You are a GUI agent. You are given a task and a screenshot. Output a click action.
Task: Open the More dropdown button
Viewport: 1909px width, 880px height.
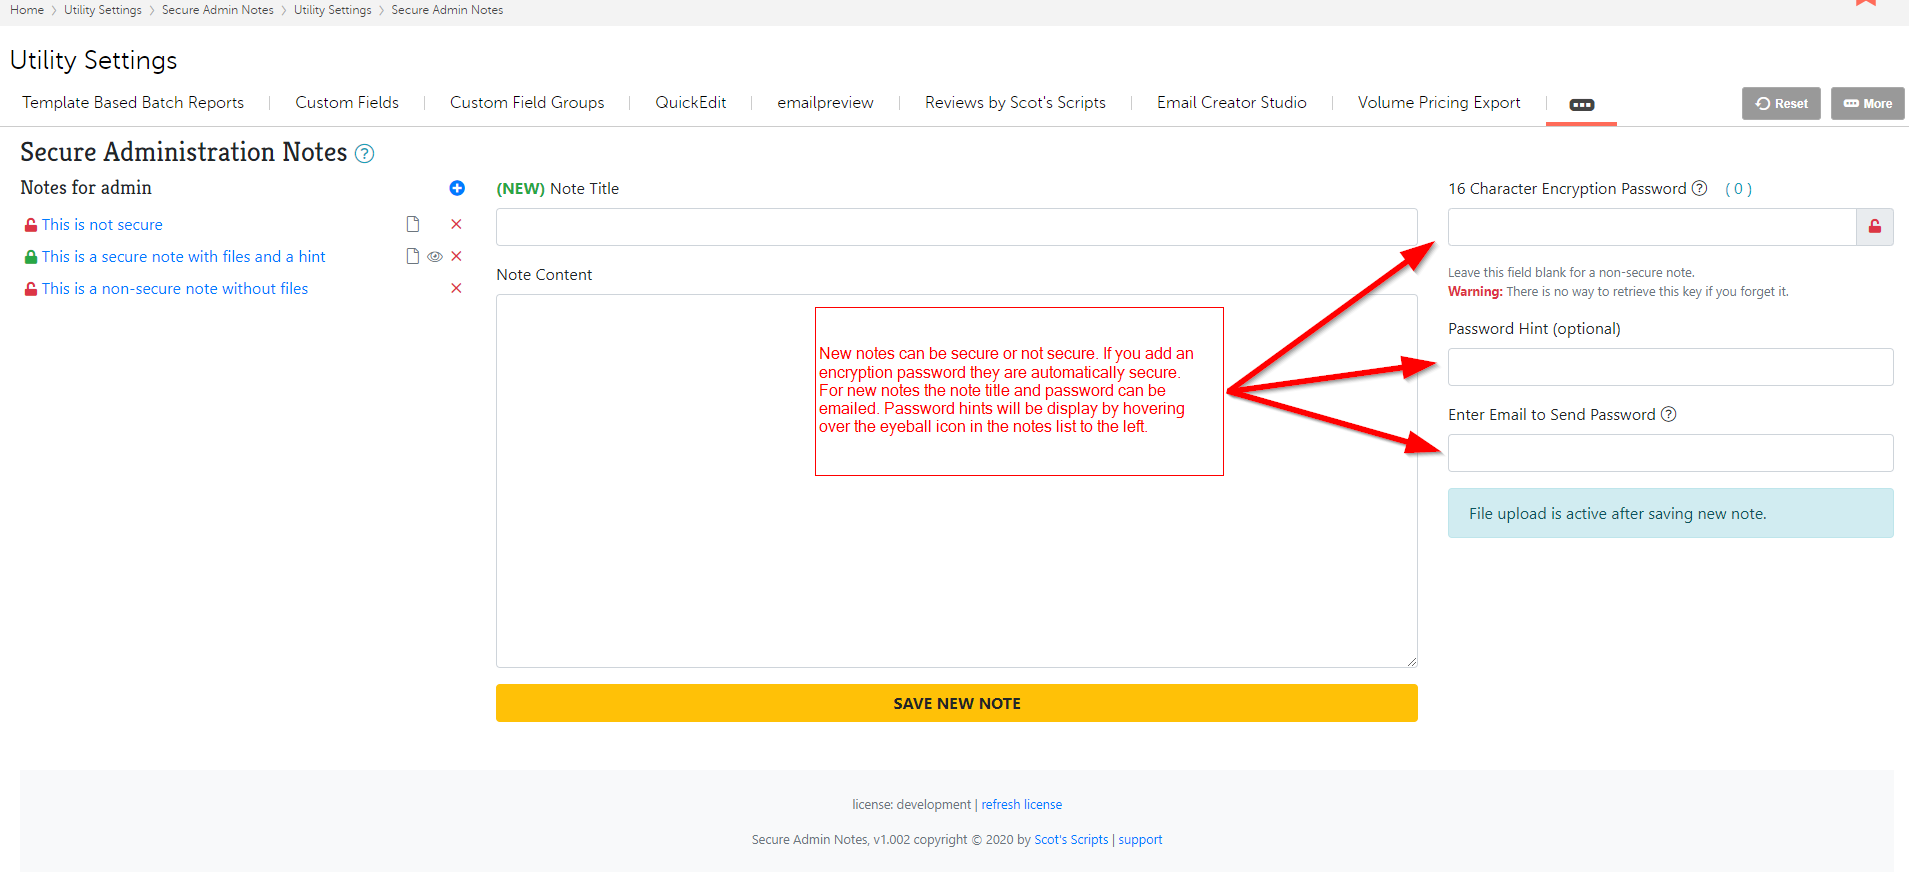click(x=1867, y=104)
